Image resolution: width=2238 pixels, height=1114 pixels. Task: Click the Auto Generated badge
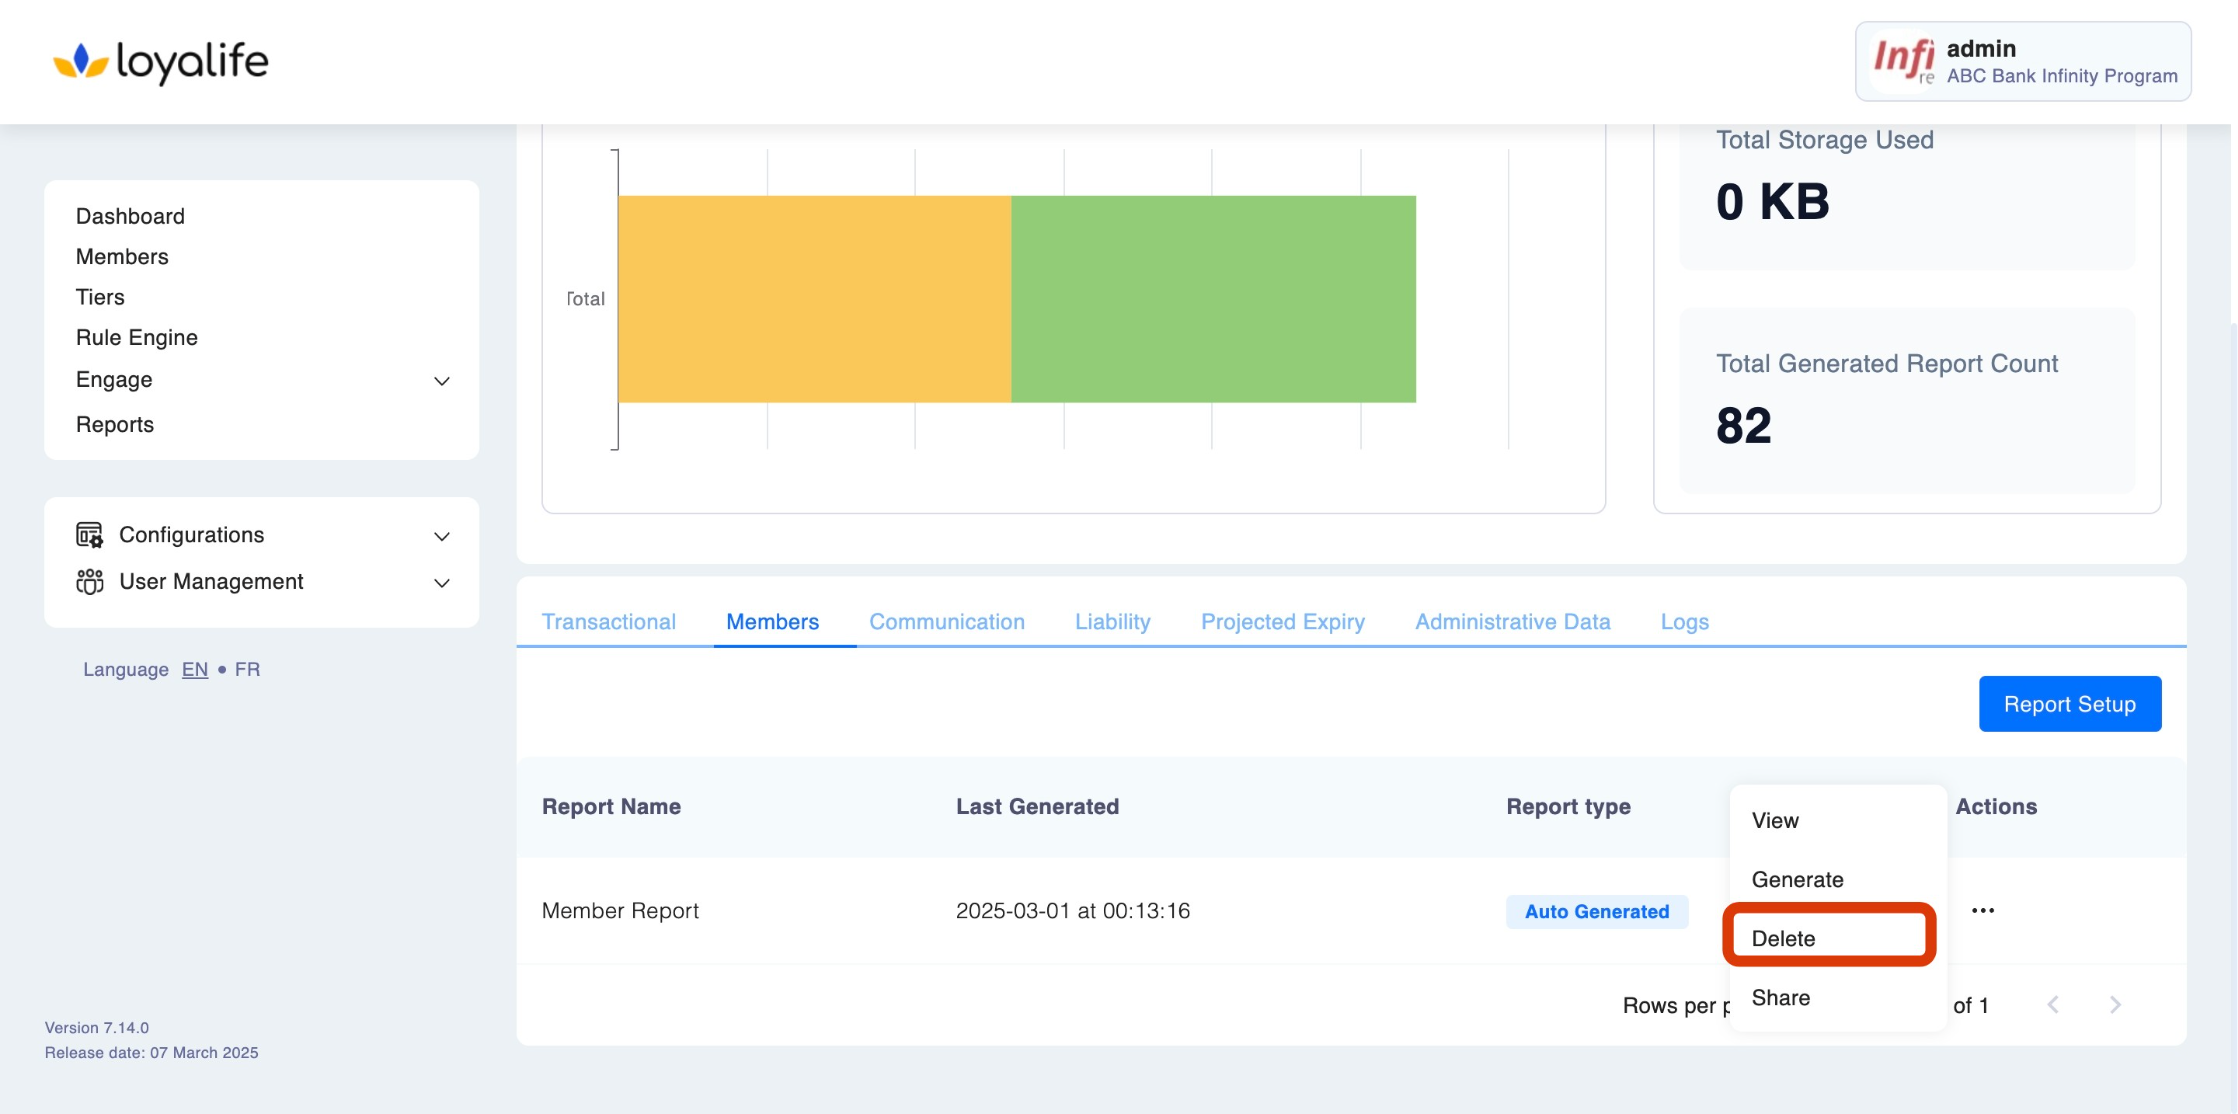1596,912
